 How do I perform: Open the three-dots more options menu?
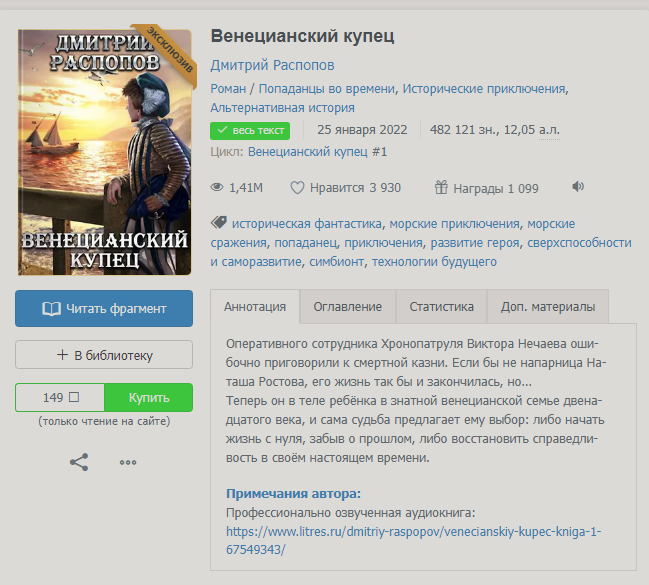pos(128,462)
